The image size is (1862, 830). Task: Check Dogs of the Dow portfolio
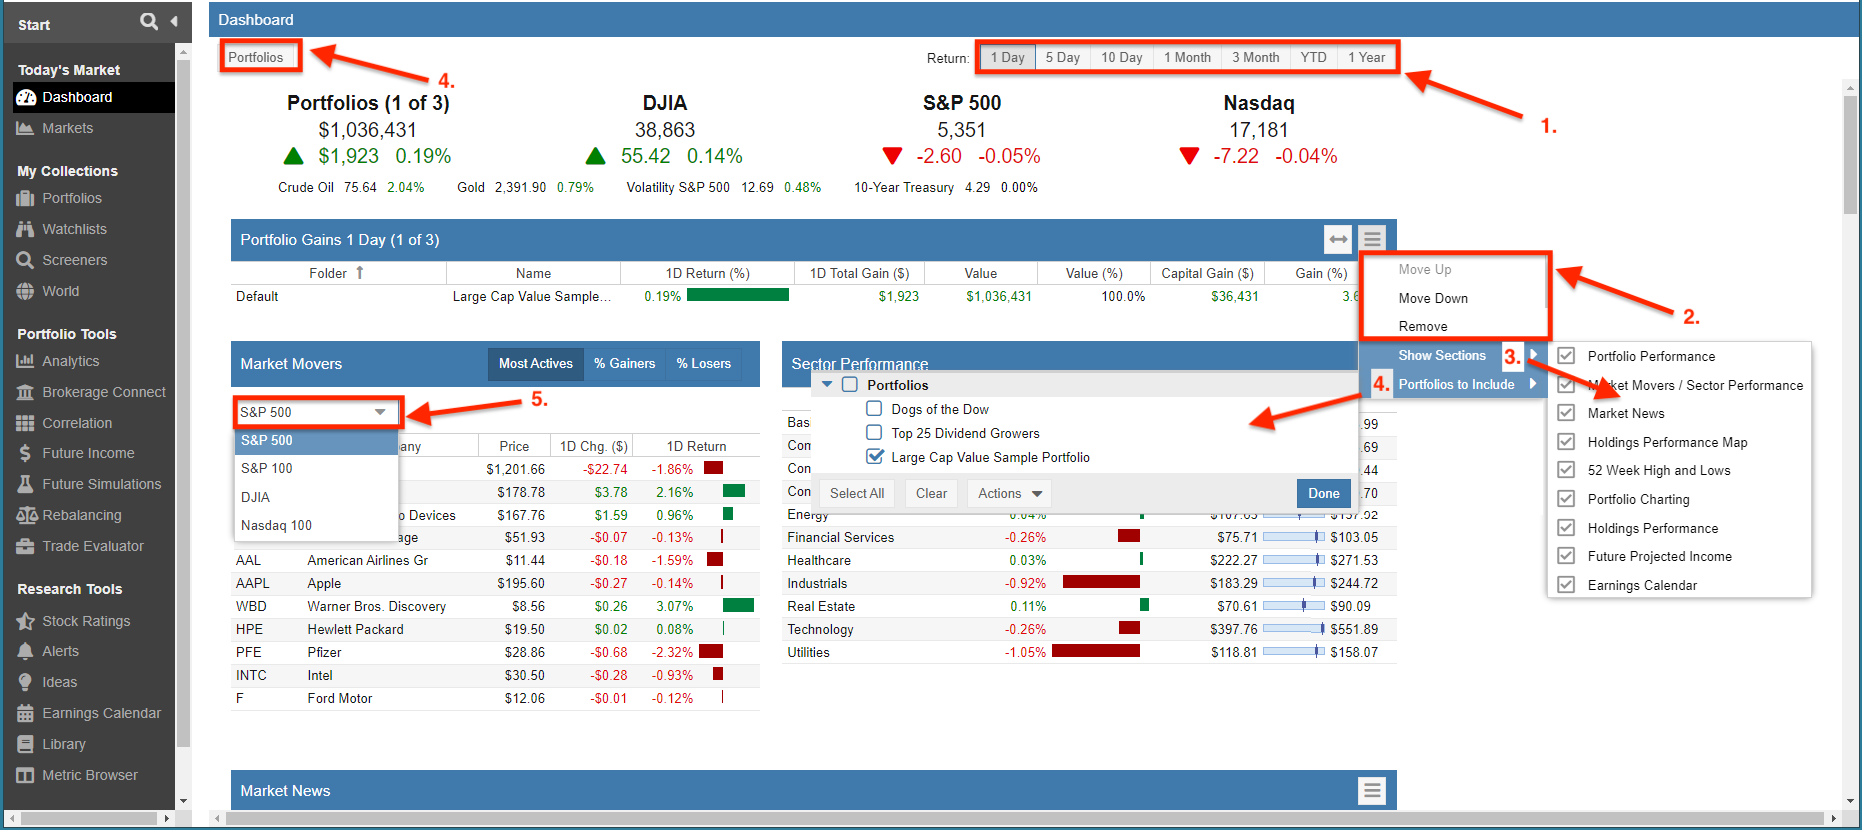[874, 409]
